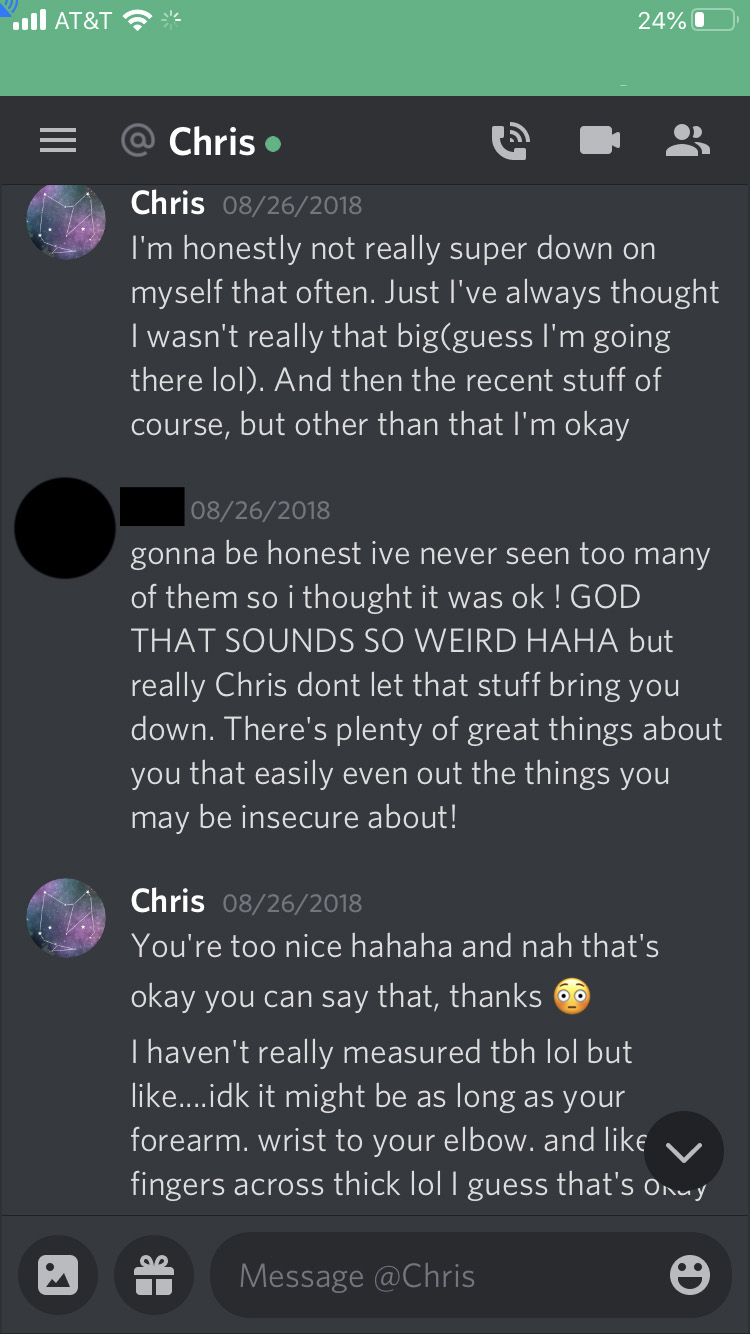Tap the redacted username block
750x1334 pixels.
pyautogui.click(x=152, y=506)
